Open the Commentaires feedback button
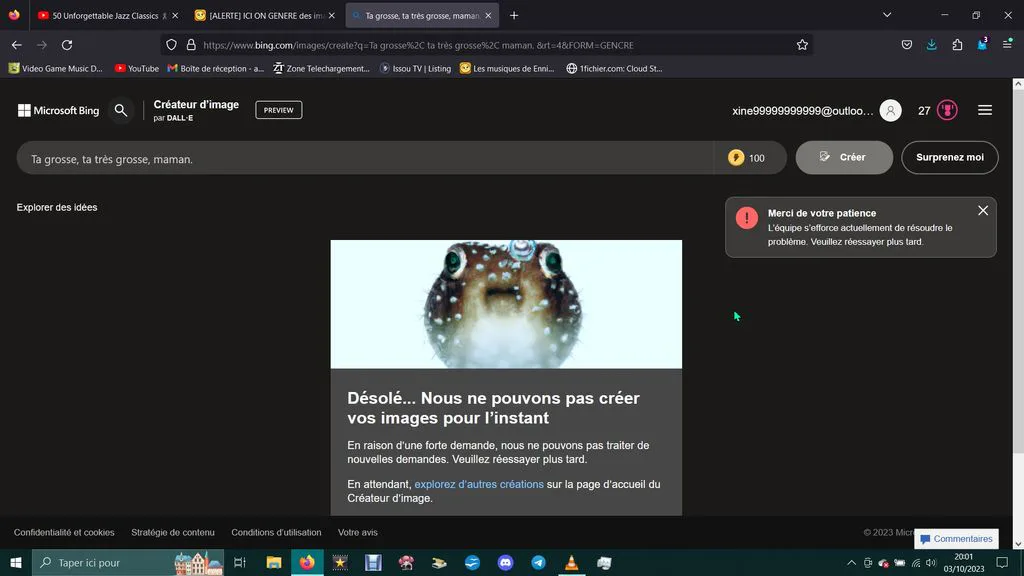1024x576 pixels. pos(956,539)
